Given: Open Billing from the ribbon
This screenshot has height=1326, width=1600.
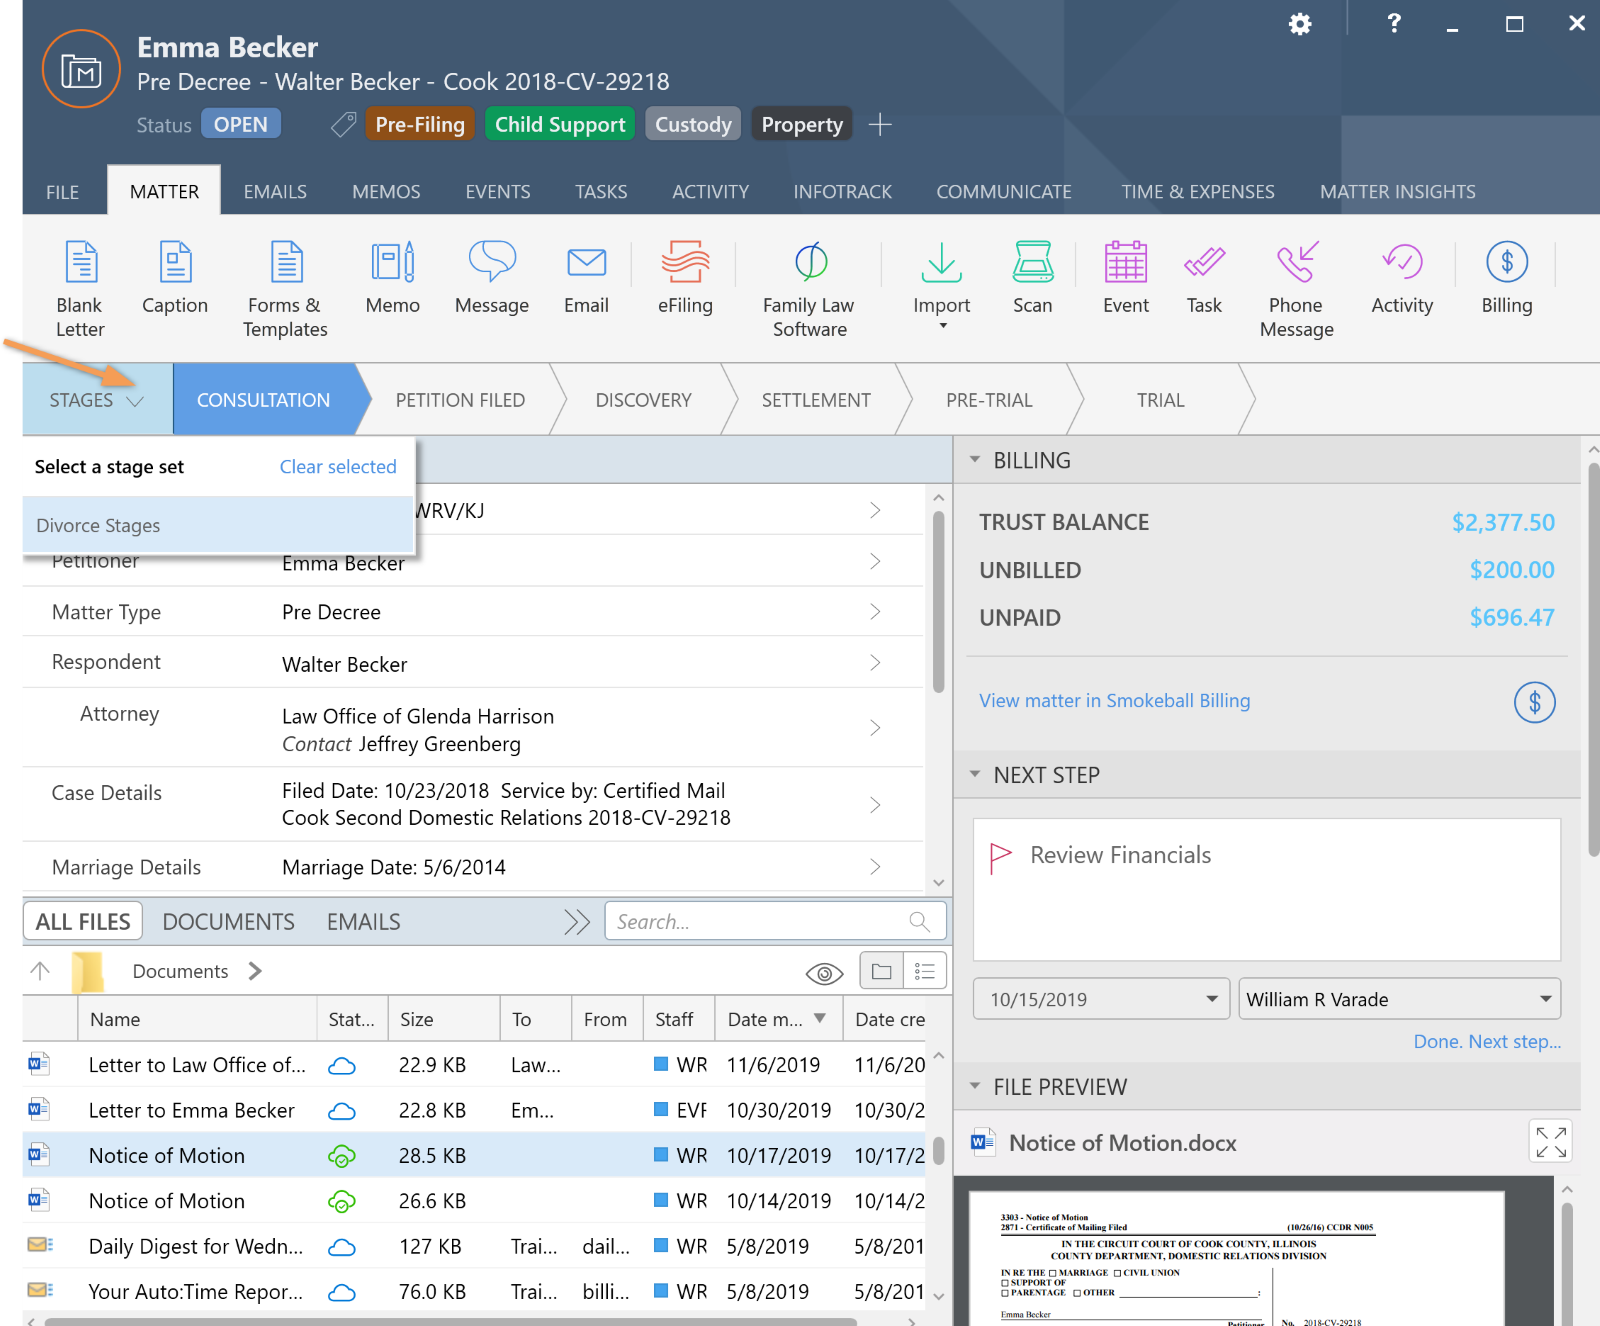Looking at the screenshot, I should (1507, 278).
